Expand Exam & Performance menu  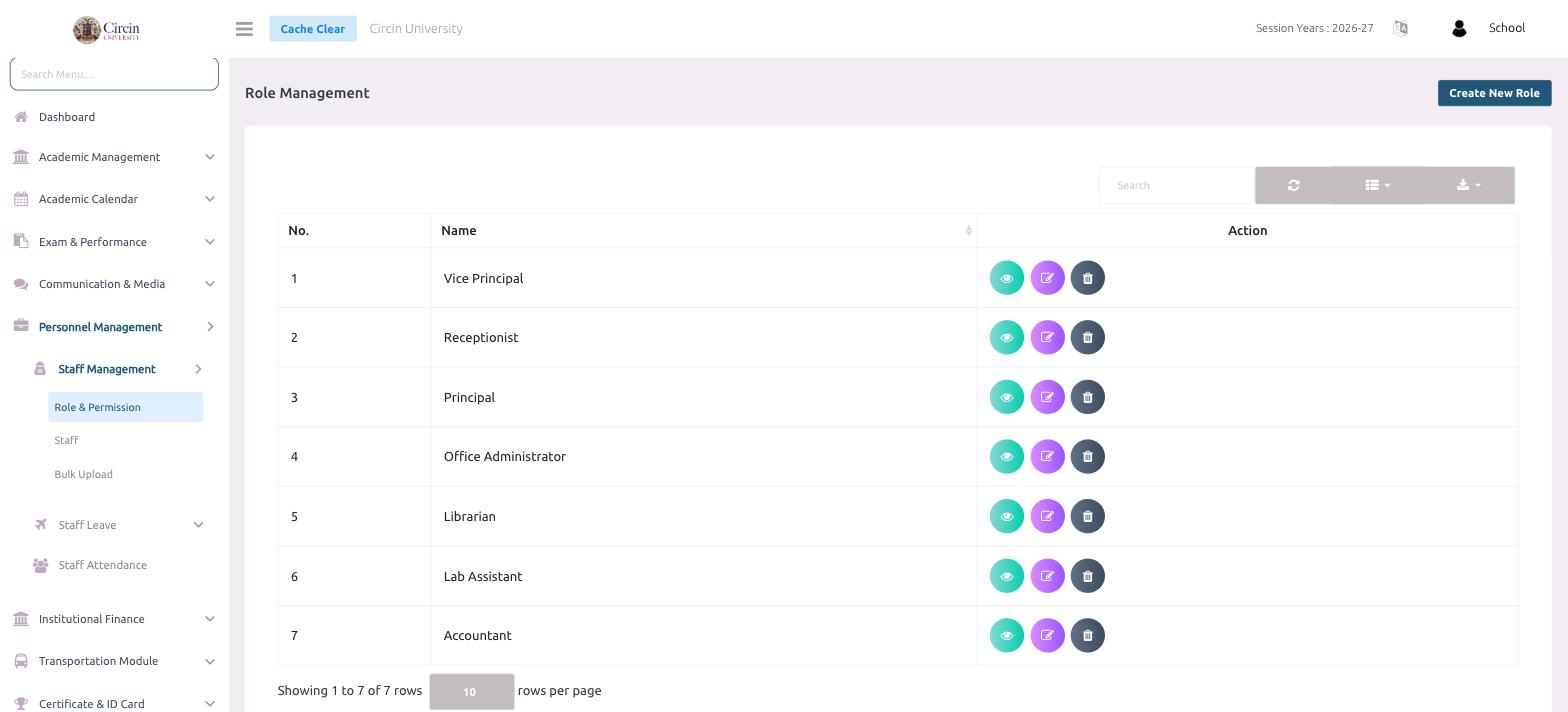click(114, 242)
